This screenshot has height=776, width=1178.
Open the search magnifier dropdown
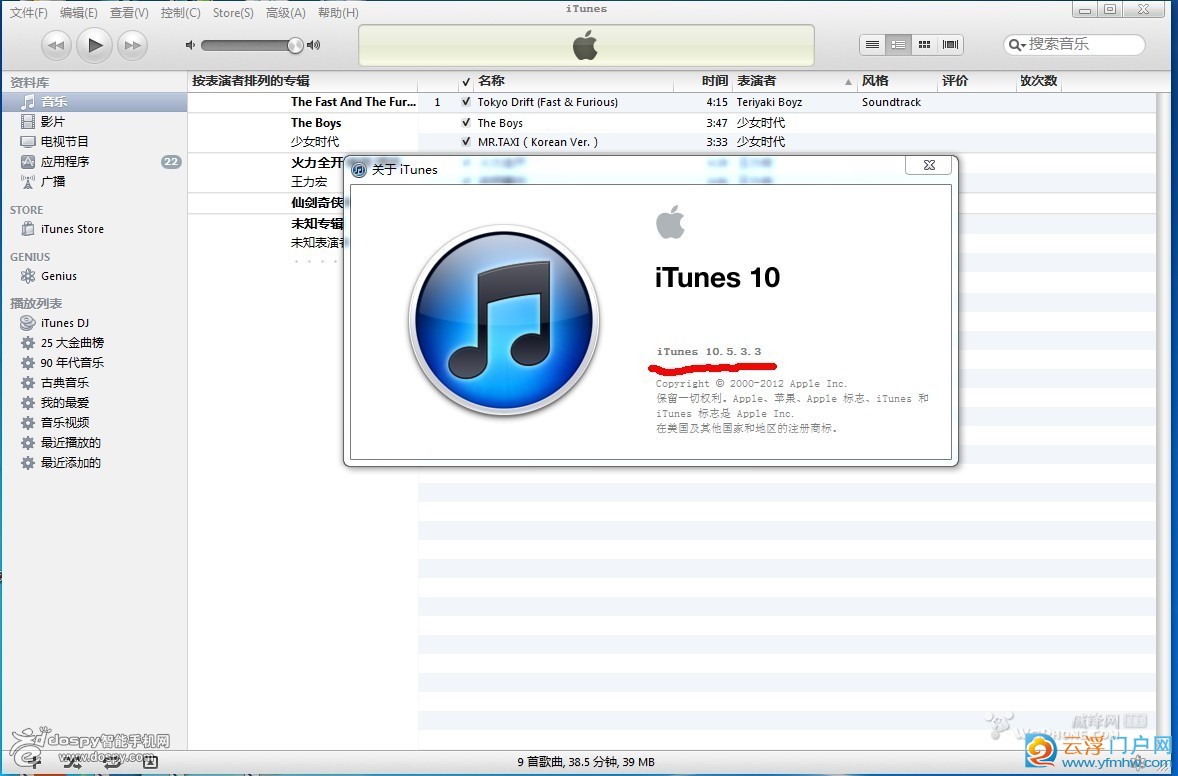(x=1017, y=45)
